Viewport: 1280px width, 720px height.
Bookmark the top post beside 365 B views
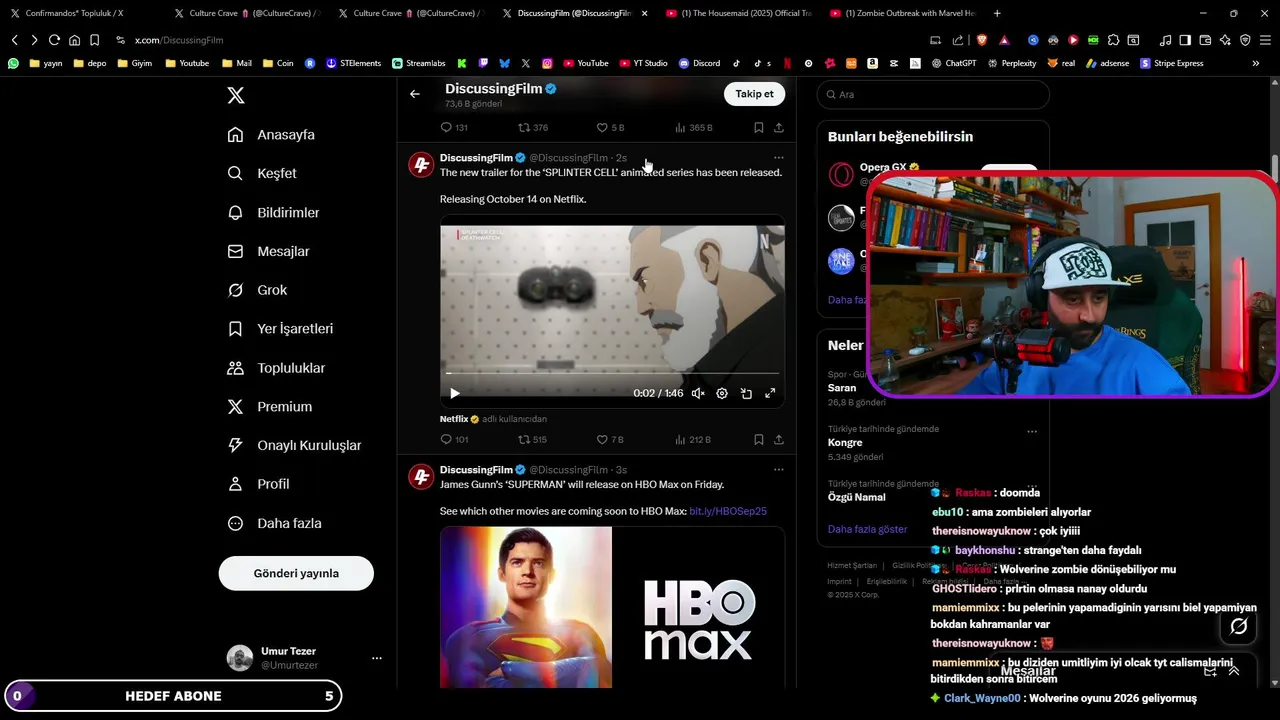(x=759, y=128)
